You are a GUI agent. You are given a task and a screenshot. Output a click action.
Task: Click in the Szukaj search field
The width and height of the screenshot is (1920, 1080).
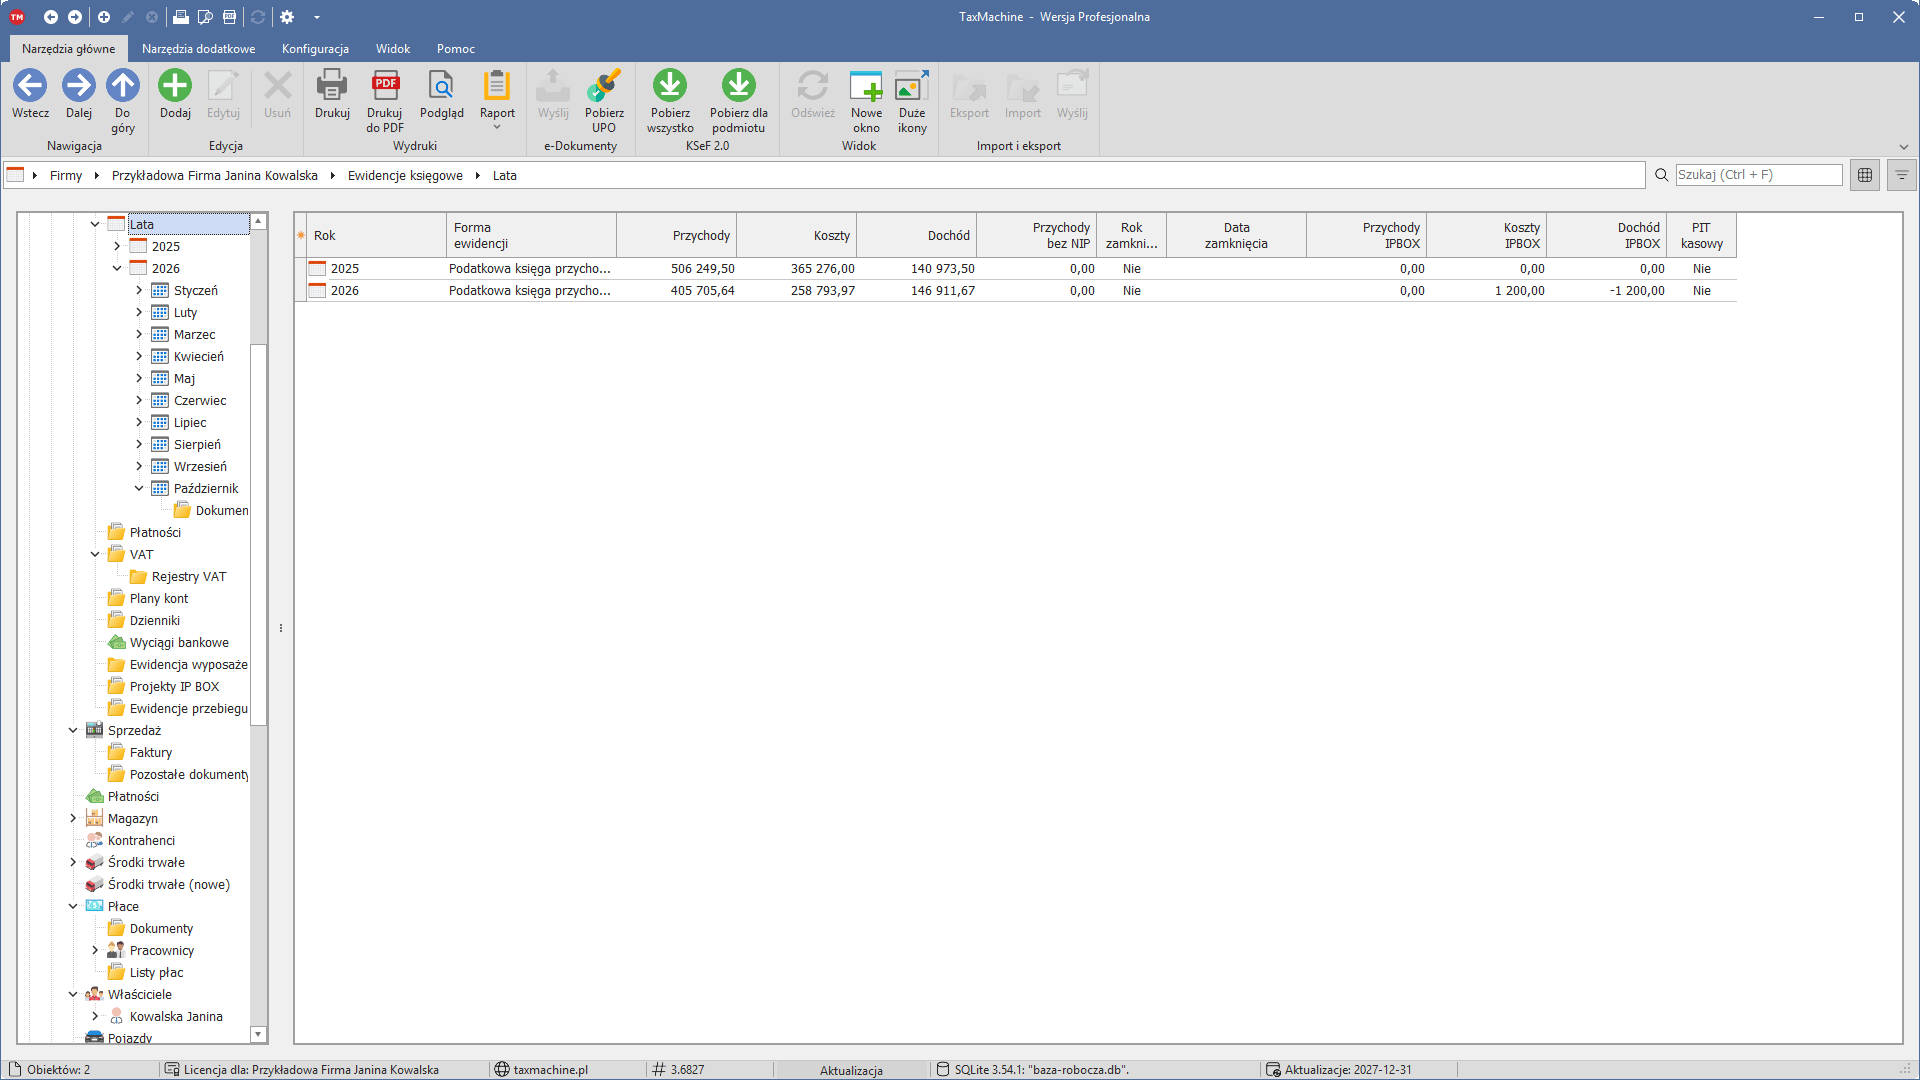pyautogui.click(x=1758, y=175)
